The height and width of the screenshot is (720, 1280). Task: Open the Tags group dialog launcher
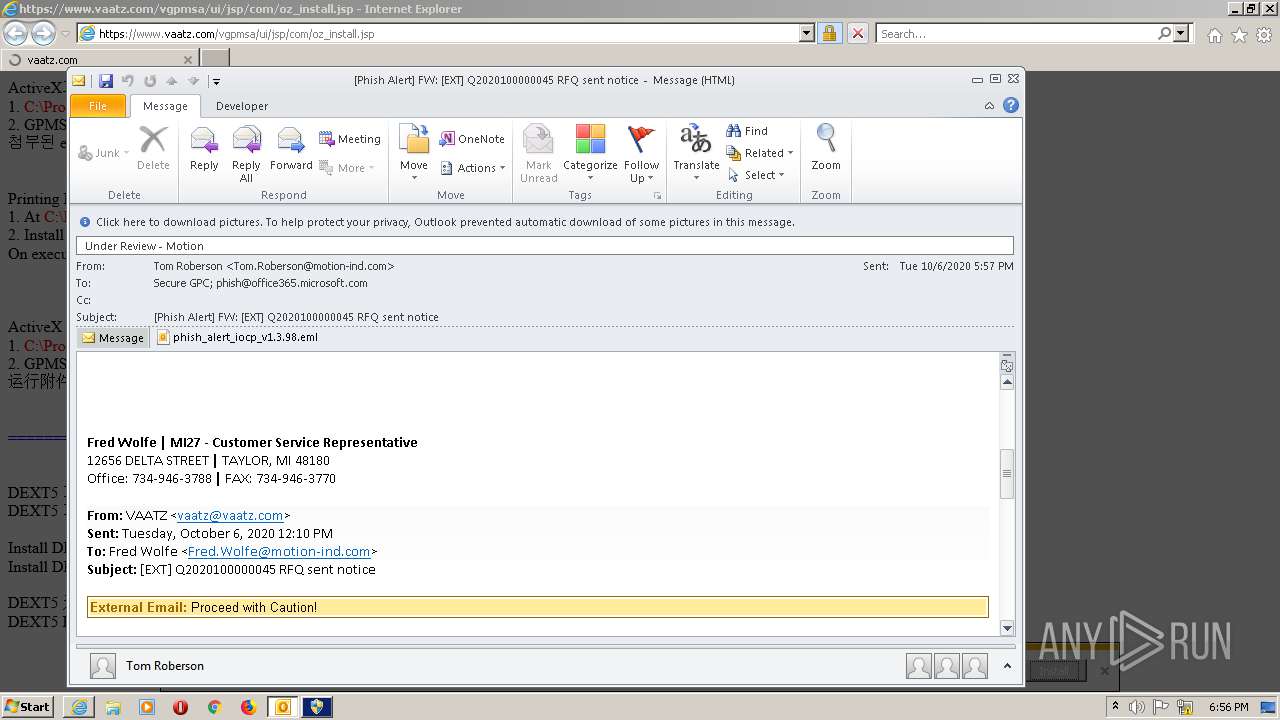pyautogui.click(x=657, y=195)
